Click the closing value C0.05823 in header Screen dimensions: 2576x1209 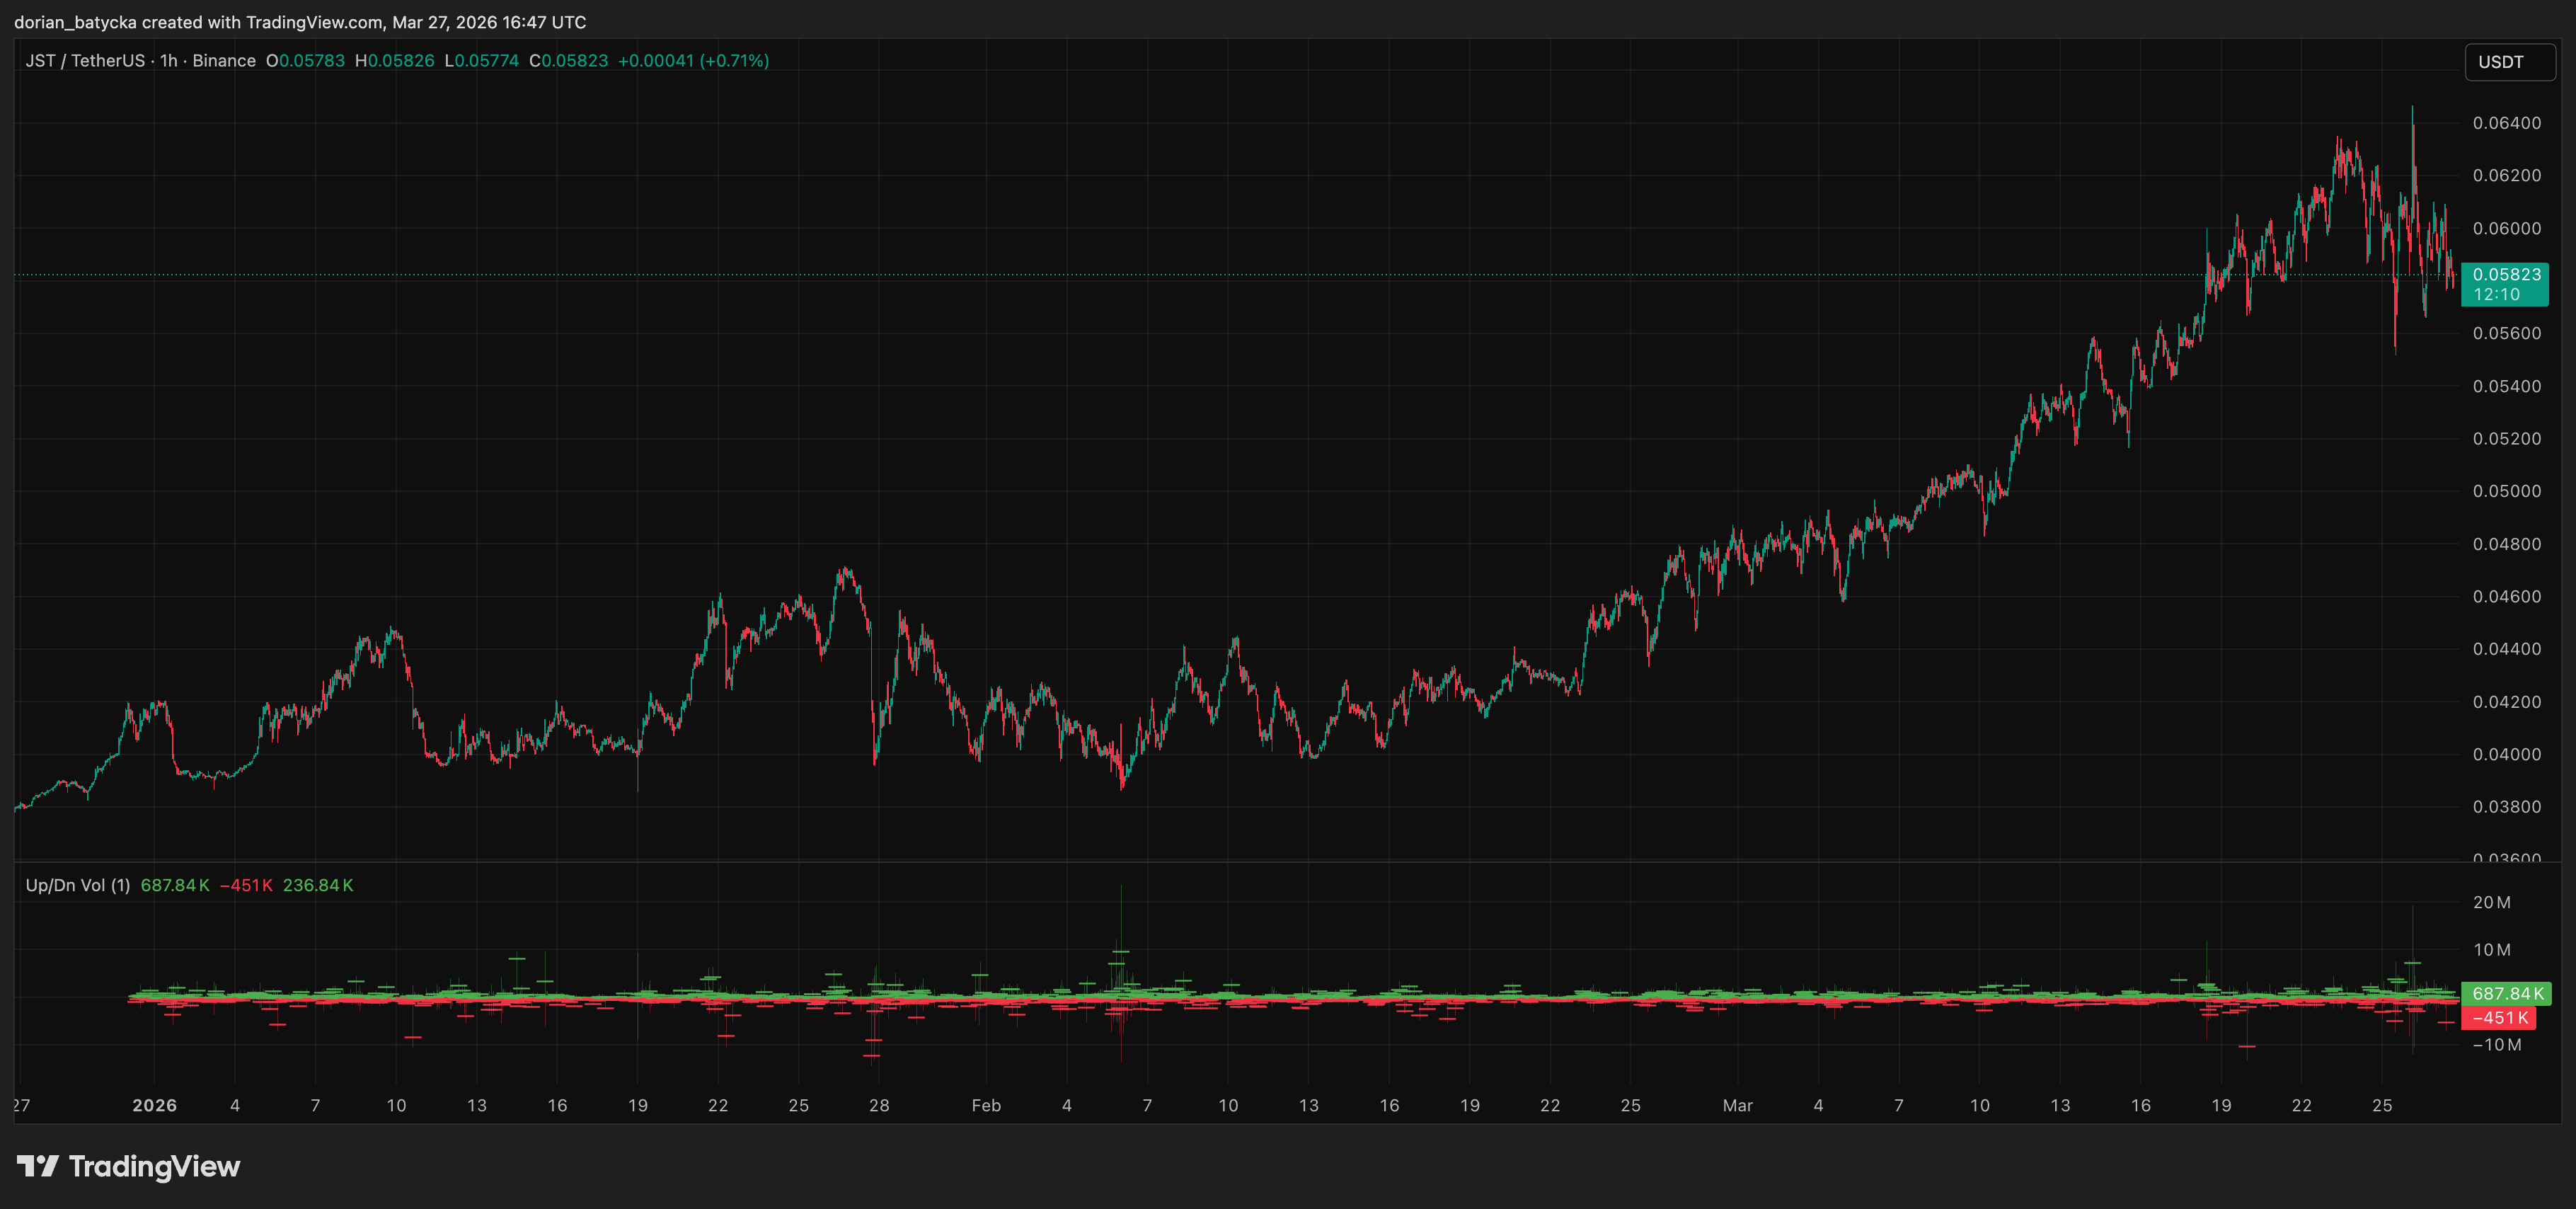[568, 61]
